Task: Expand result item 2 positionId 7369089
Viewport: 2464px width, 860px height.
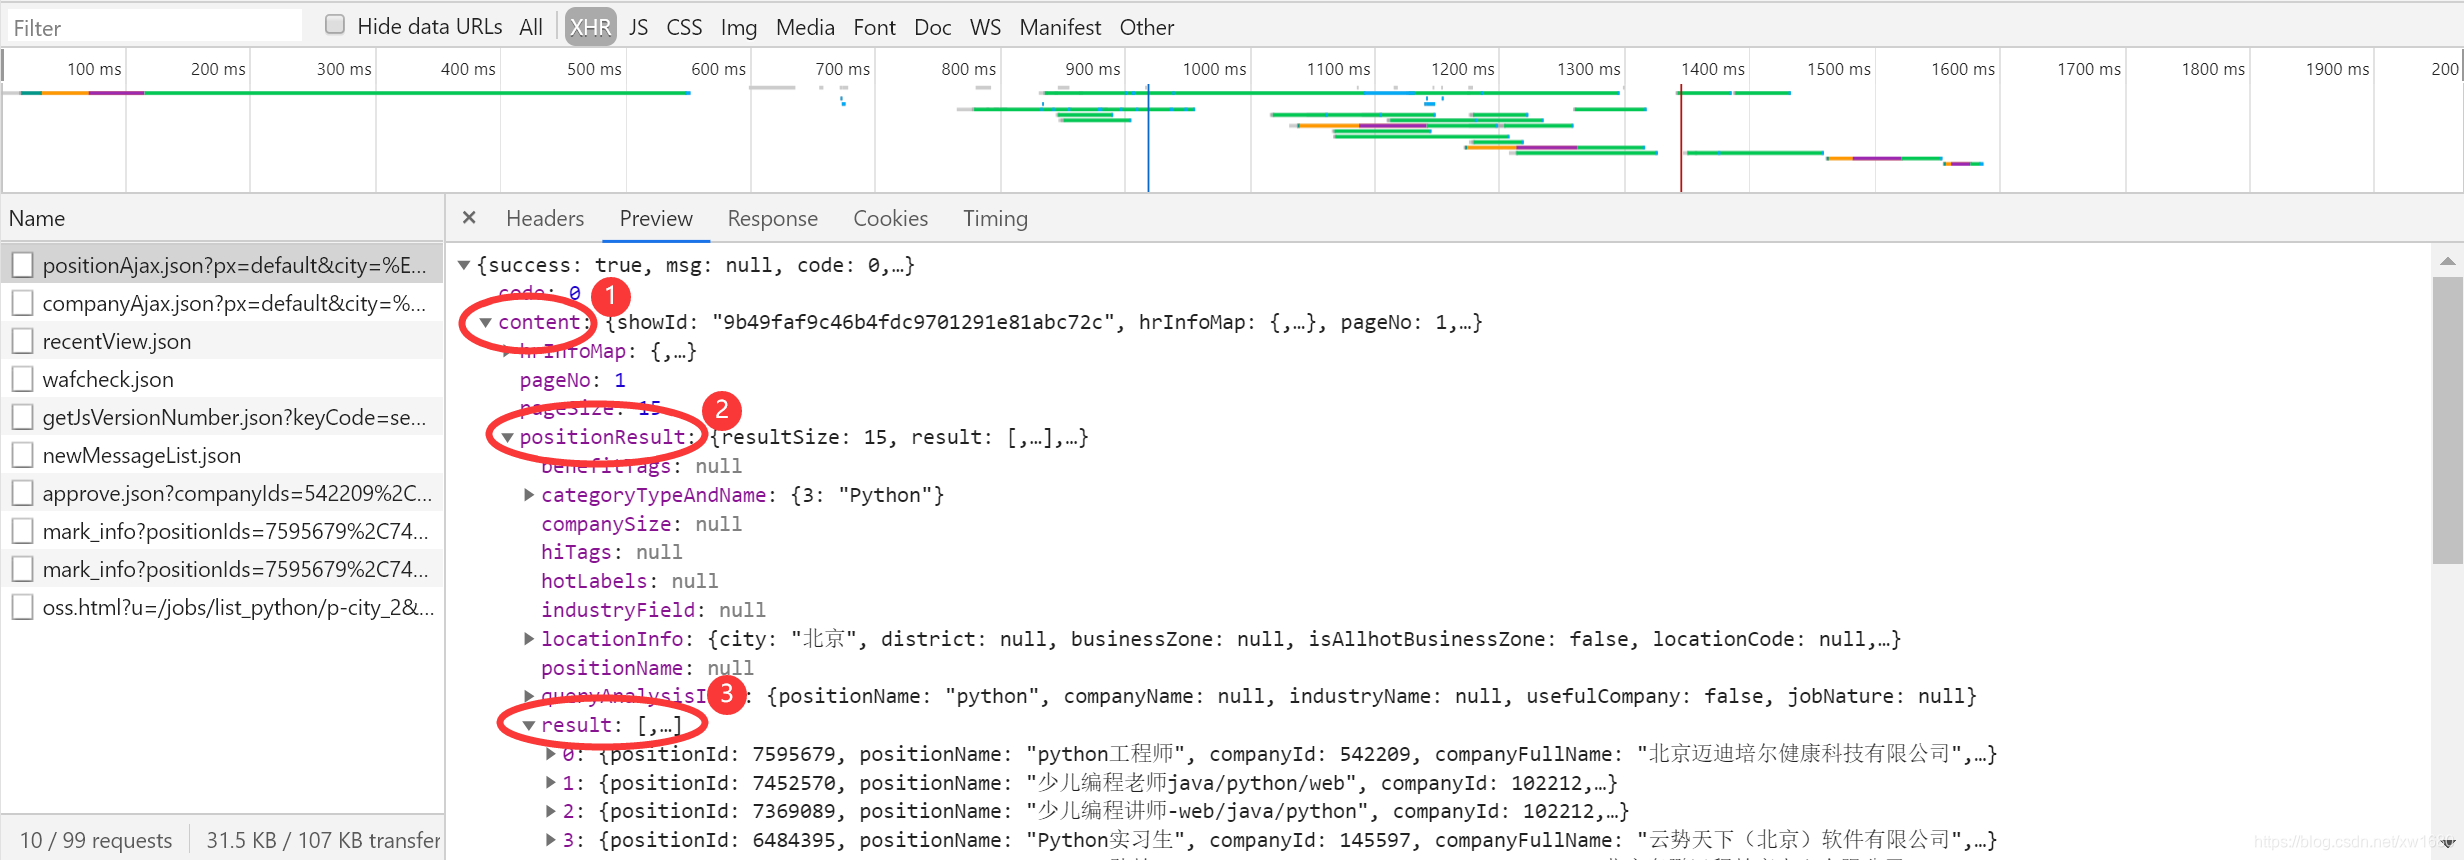Action: [x=550, y=811]
